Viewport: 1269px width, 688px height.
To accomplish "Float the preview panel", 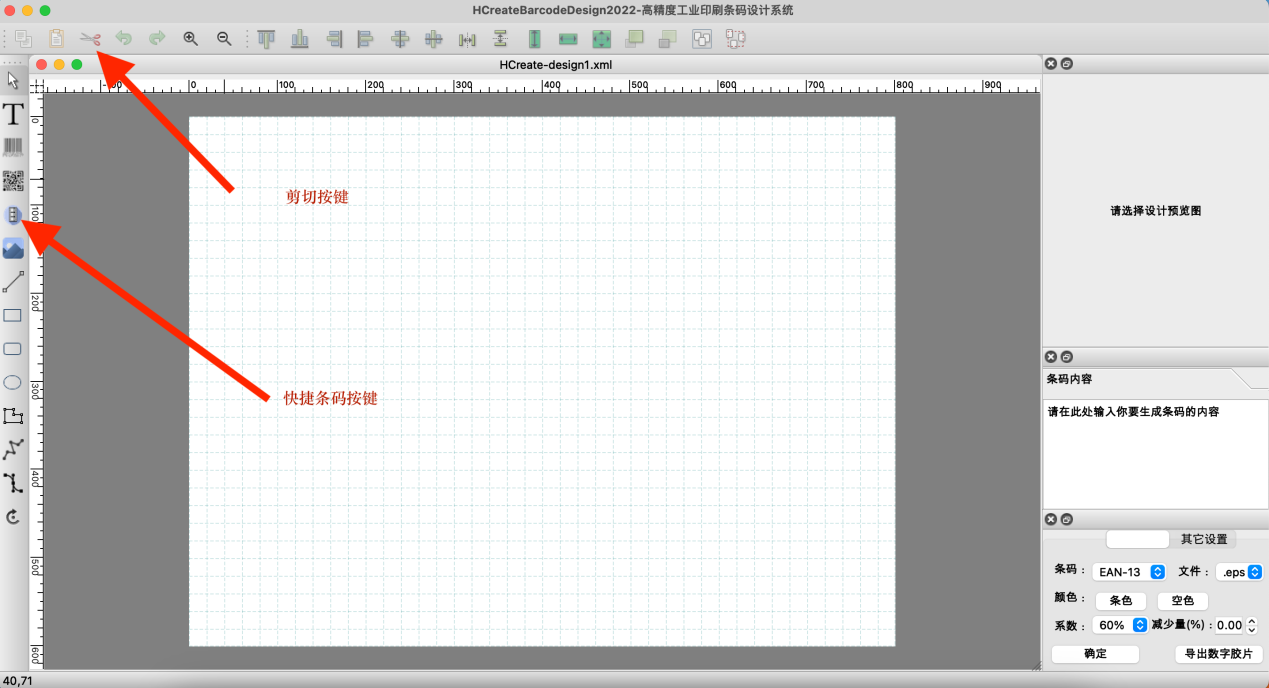I will point(1067,64).
